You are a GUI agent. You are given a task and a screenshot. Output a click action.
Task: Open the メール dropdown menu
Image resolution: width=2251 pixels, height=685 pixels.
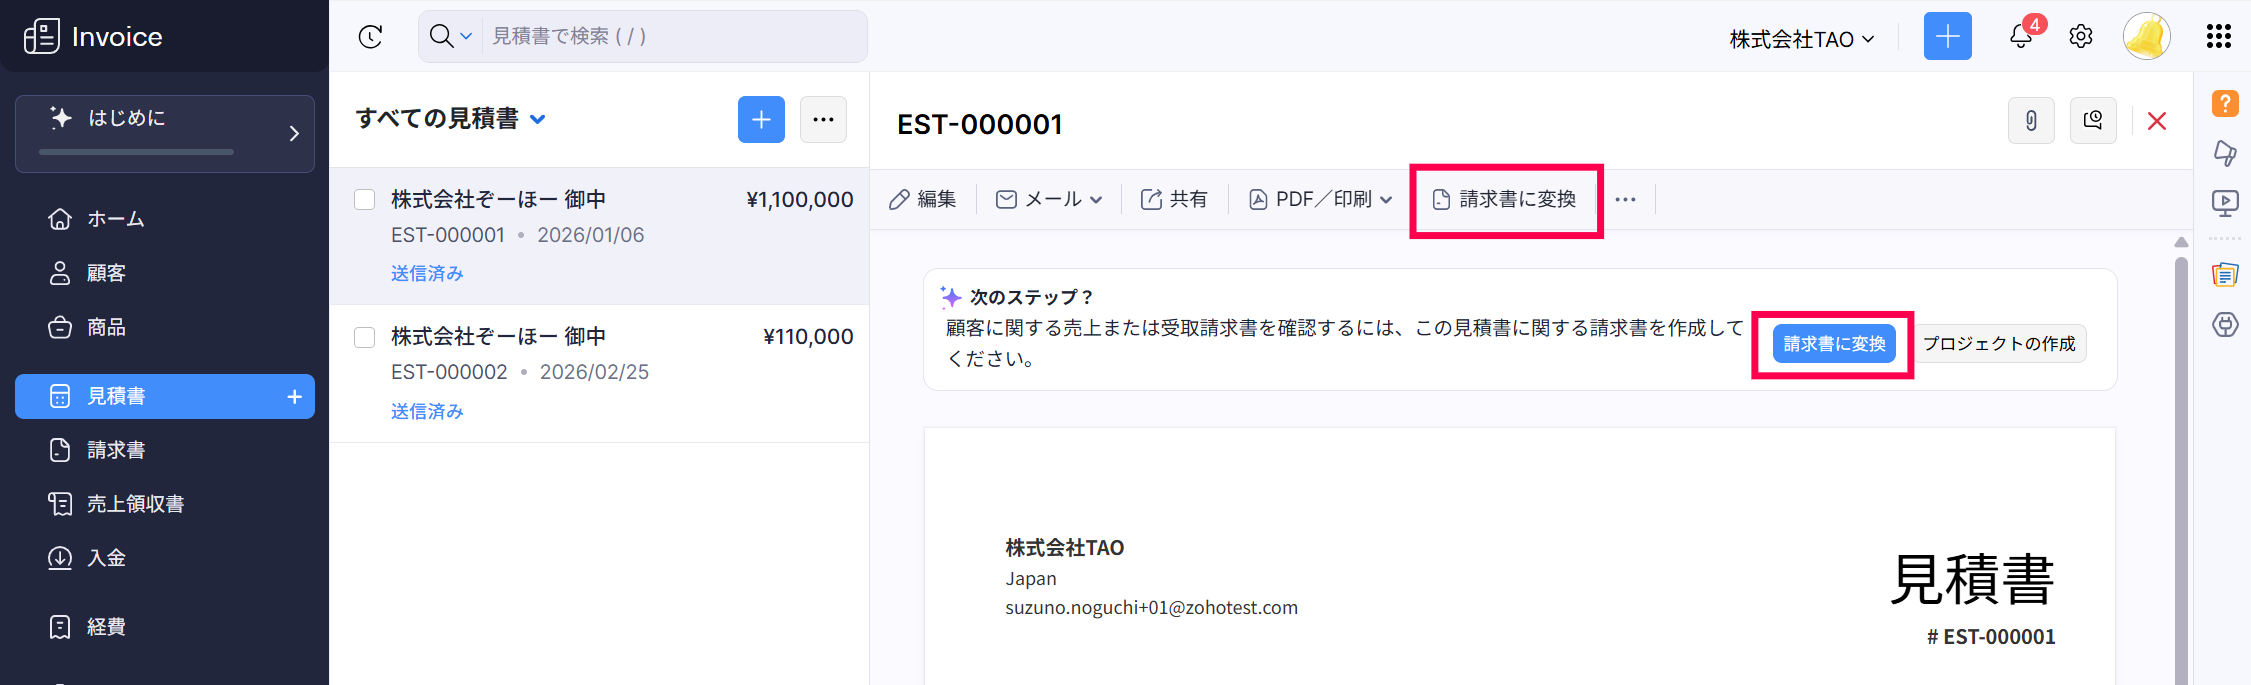tap(1049, 200)
